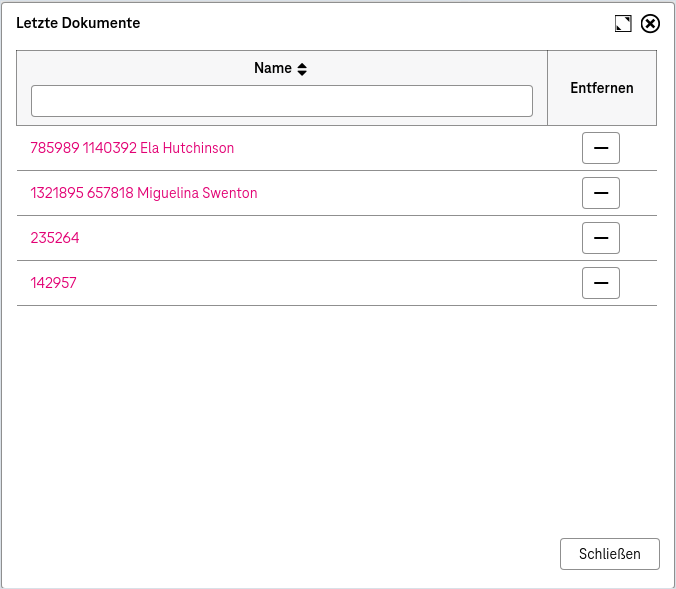Close dialog with the X icon
Viewport: 676px width, 589px height.
click(650, 24)
